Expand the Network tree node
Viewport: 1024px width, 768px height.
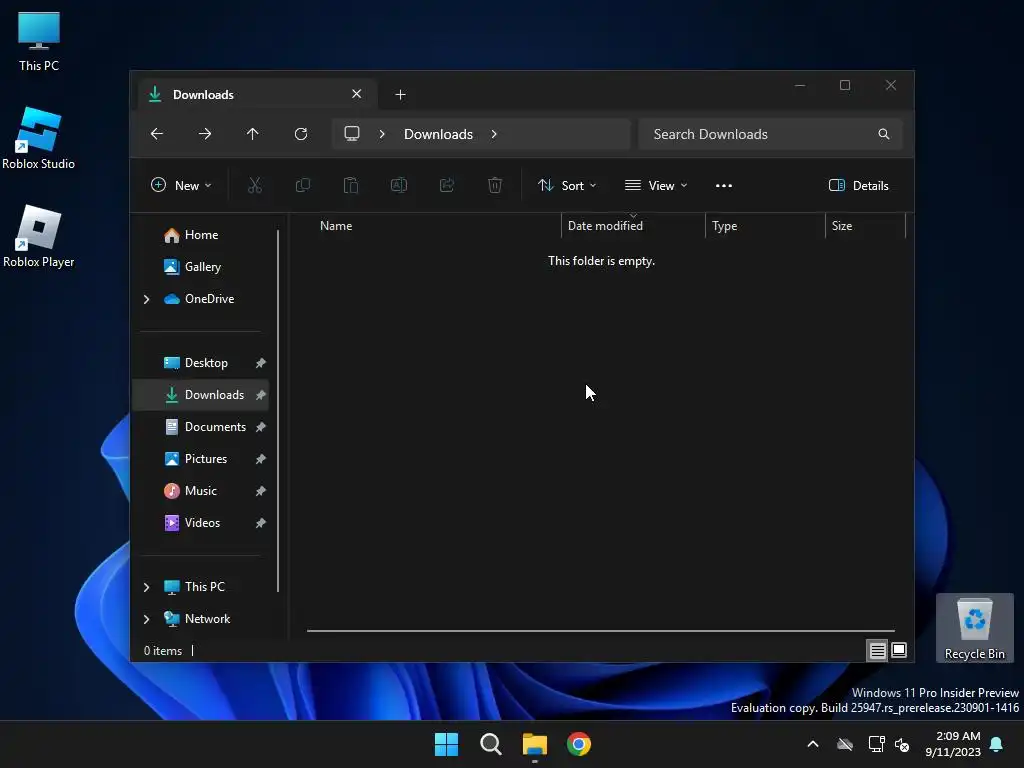[x=146, y=619]
